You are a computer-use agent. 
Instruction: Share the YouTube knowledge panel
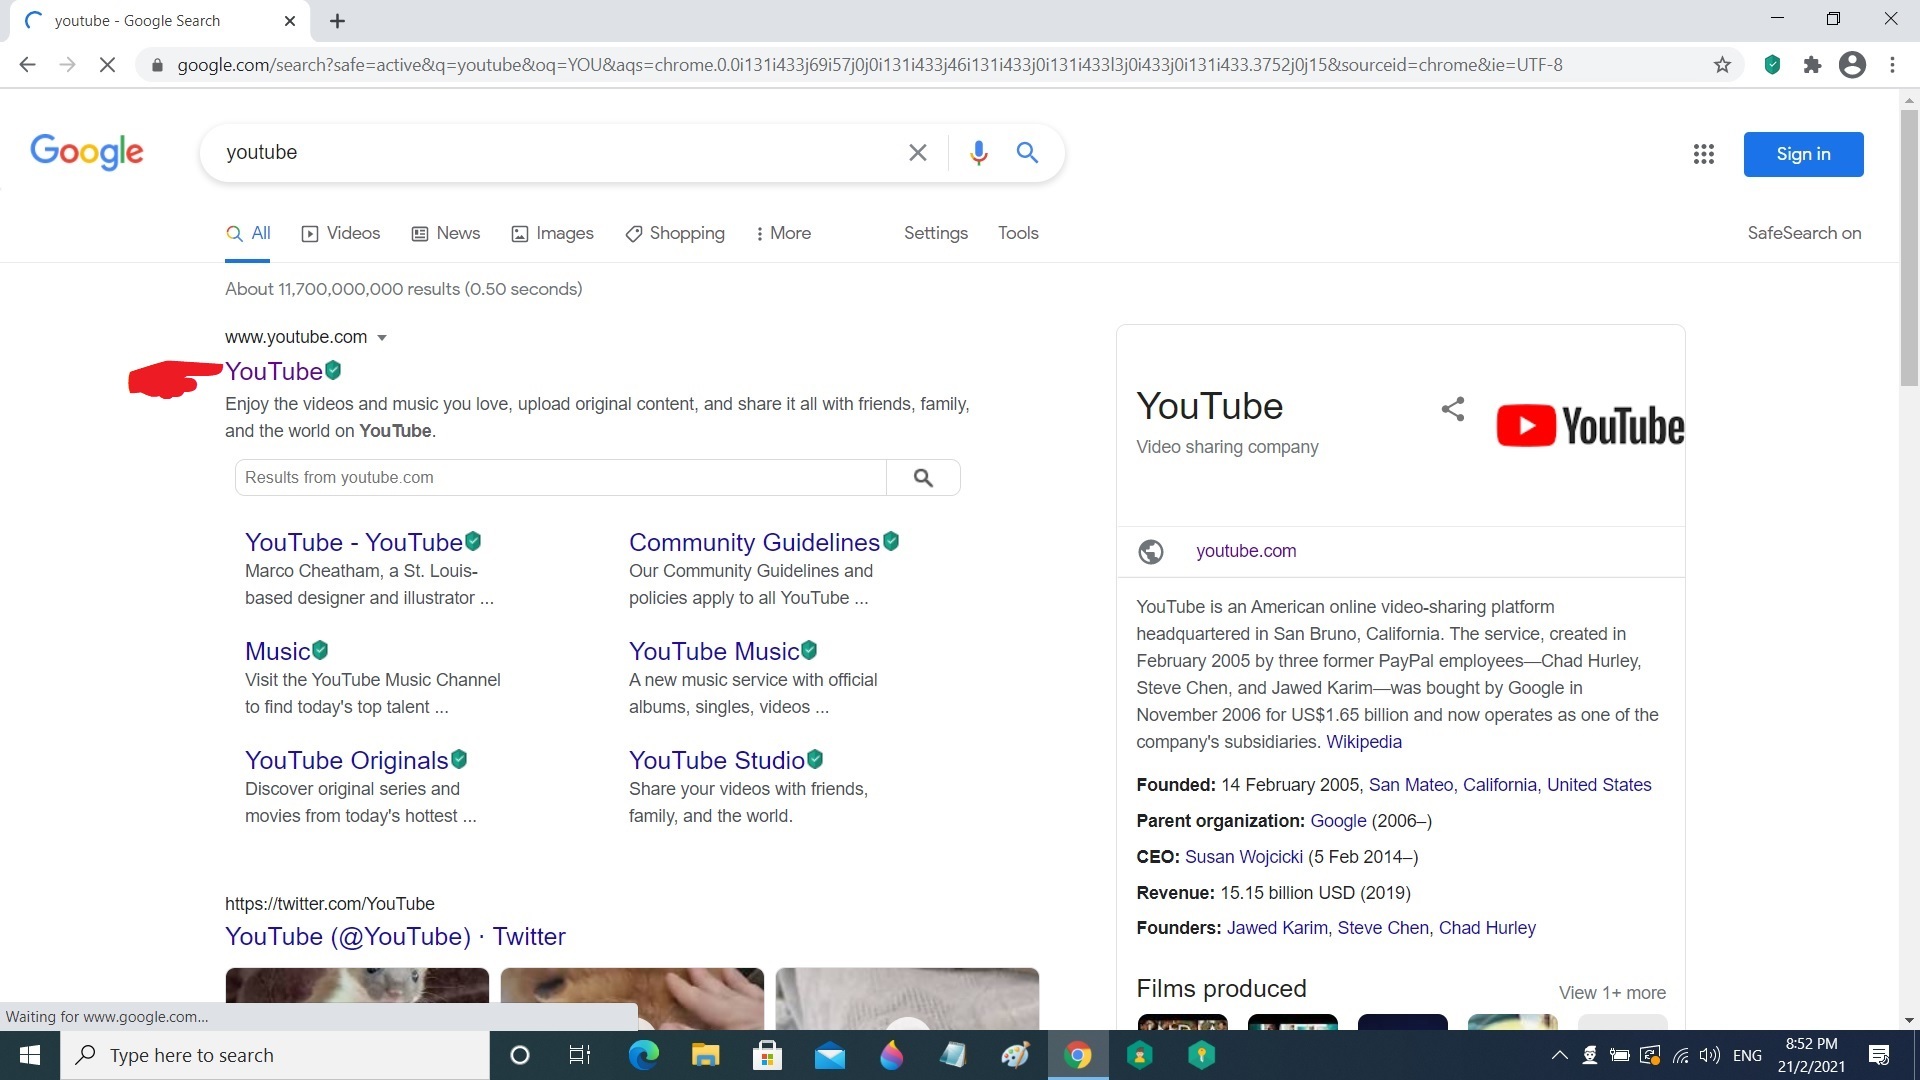1453,408
